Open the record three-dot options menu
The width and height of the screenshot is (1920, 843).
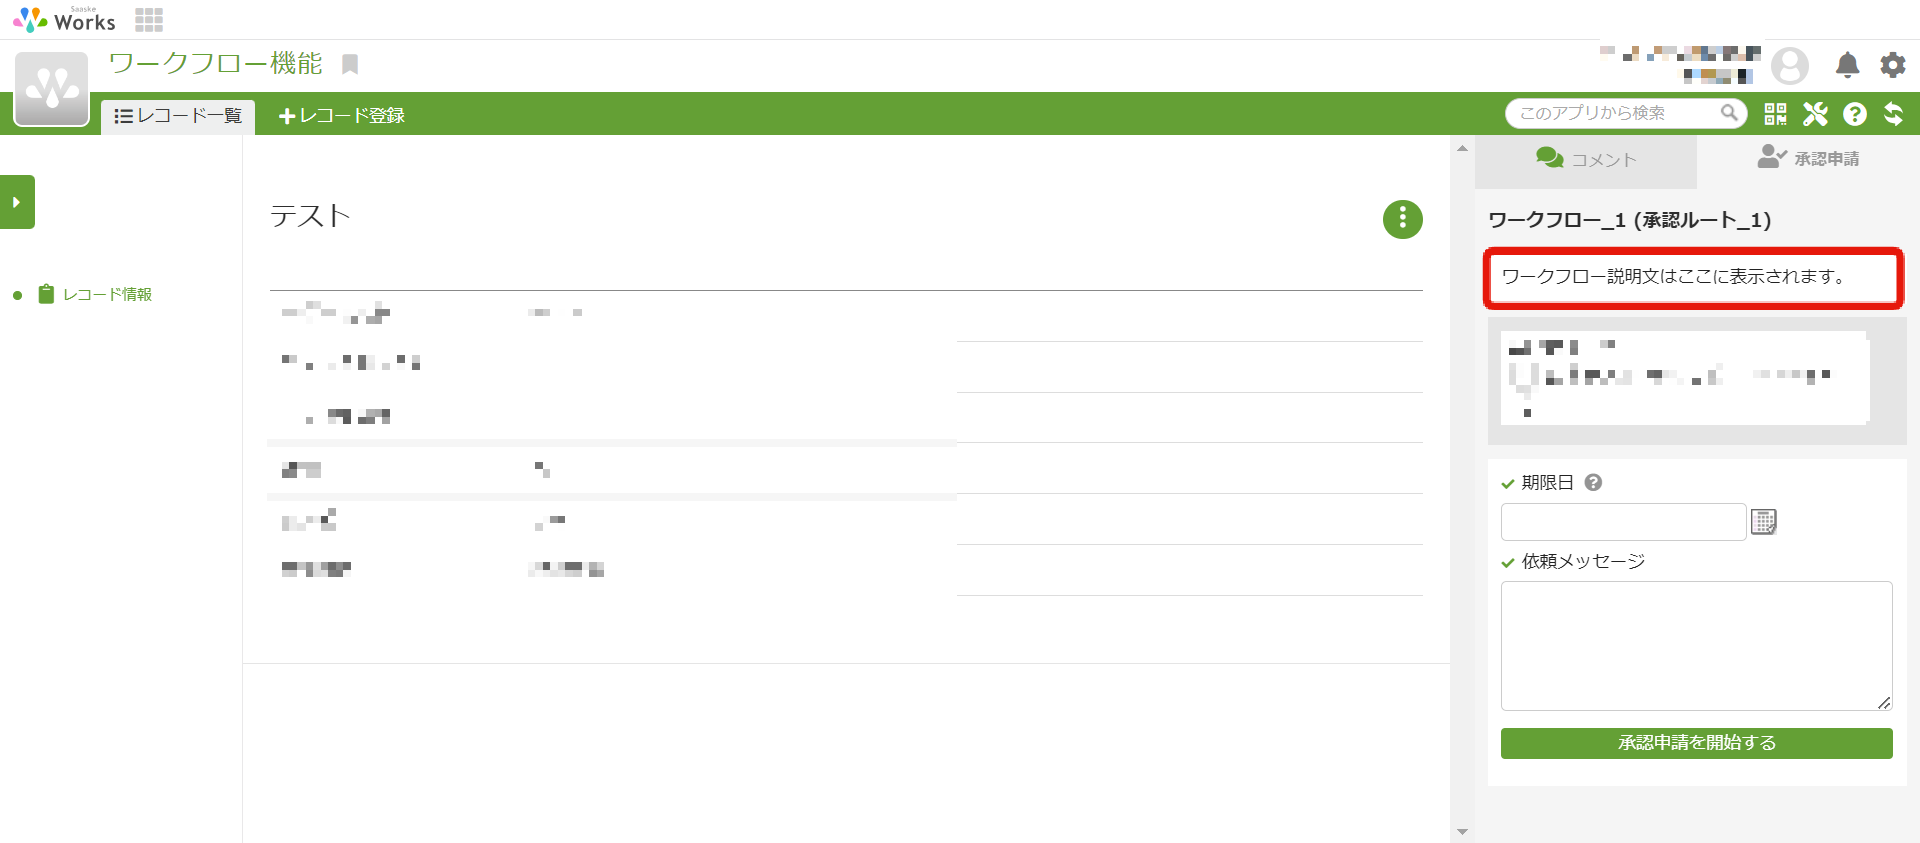[1402, 219]
